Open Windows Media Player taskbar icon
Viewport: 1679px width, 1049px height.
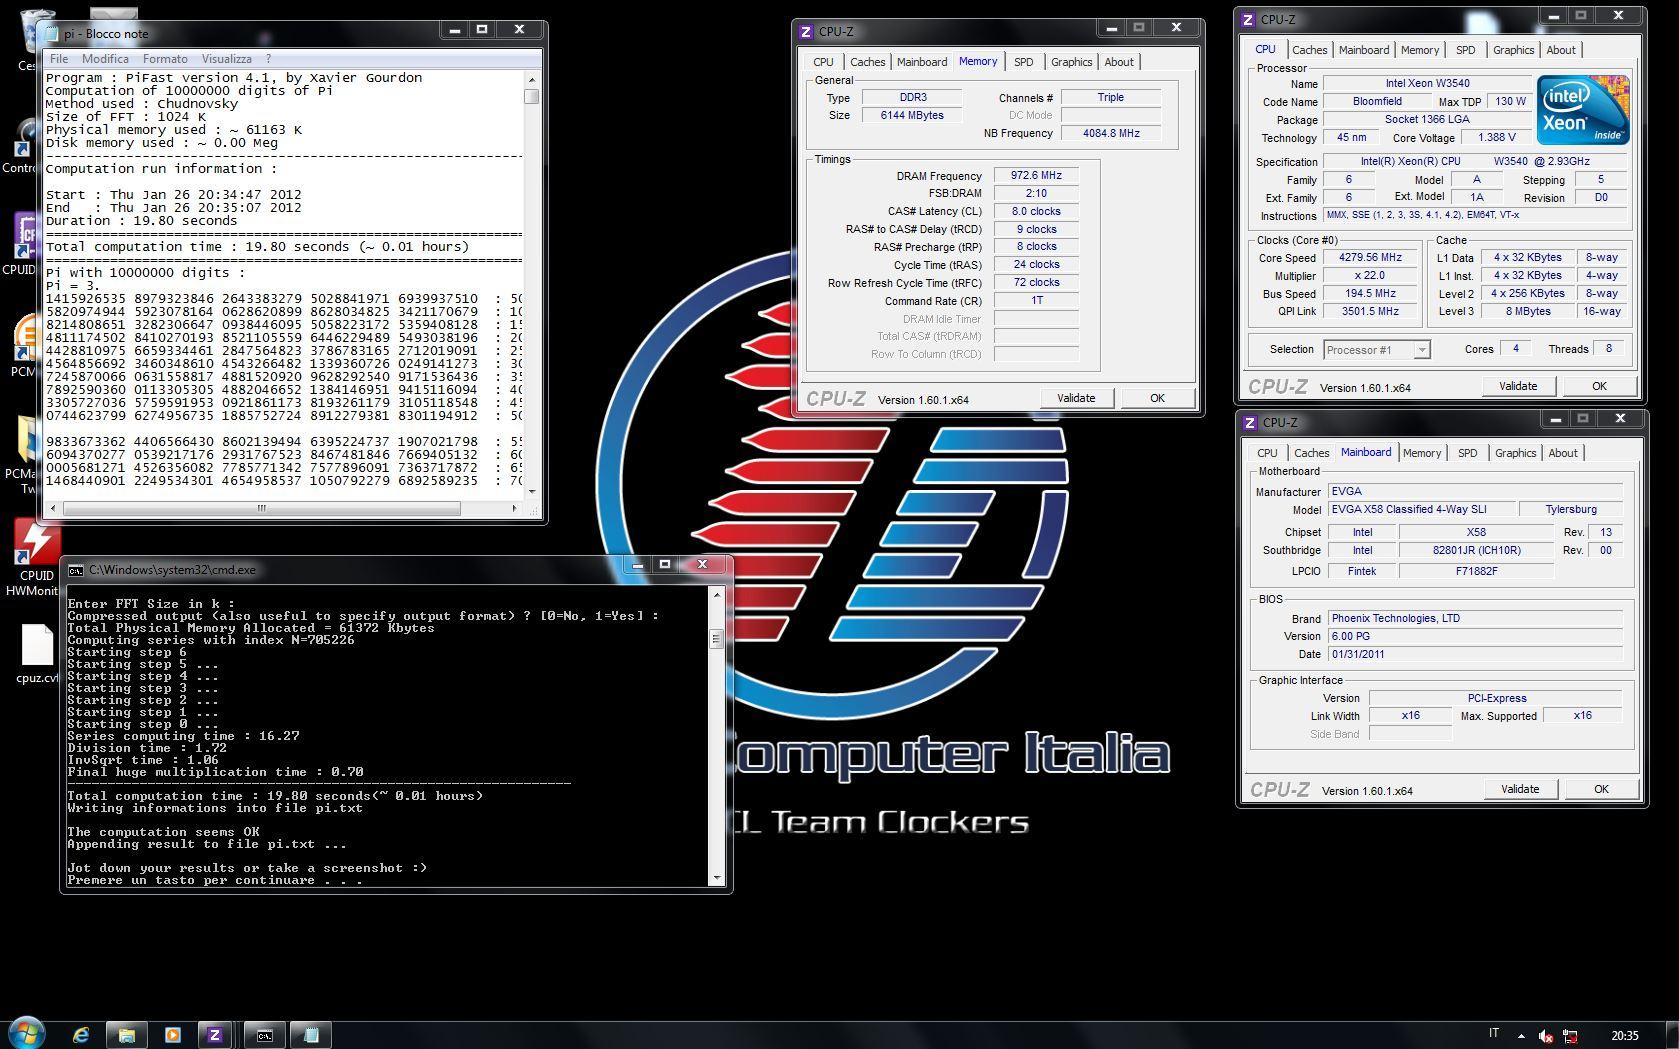(171, 1035)
